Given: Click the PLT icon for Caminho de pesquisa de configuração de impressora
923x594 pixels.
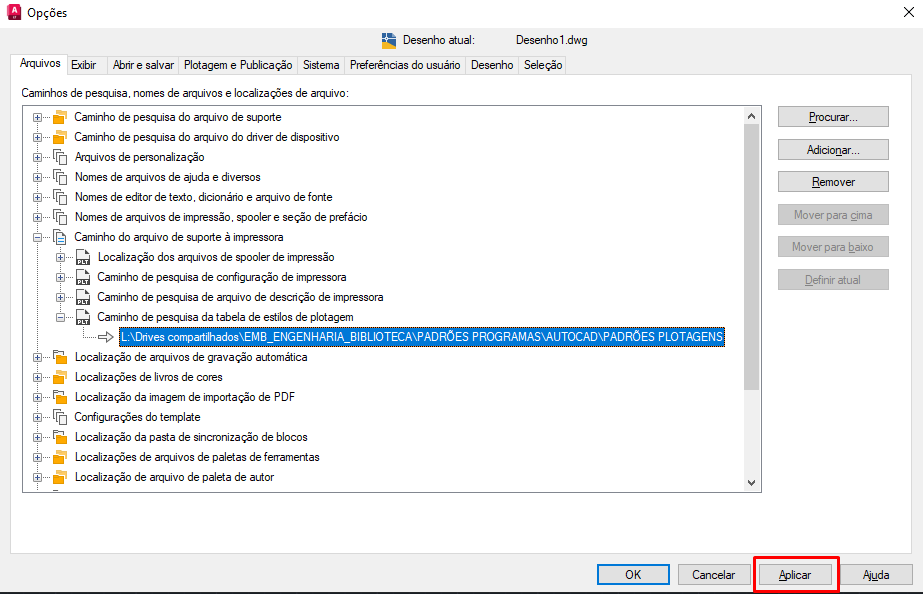Looking at the screenshot, I should tap(83, 277).
